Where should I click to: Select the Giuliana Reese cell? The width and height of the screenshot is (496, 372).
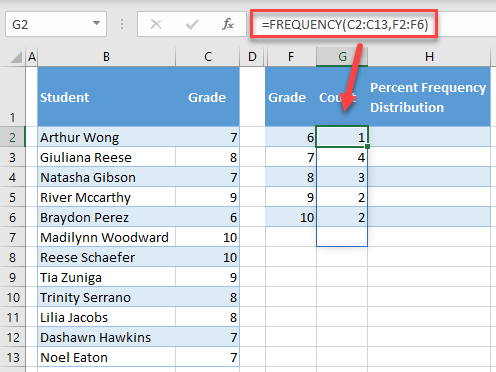point(106,157)
